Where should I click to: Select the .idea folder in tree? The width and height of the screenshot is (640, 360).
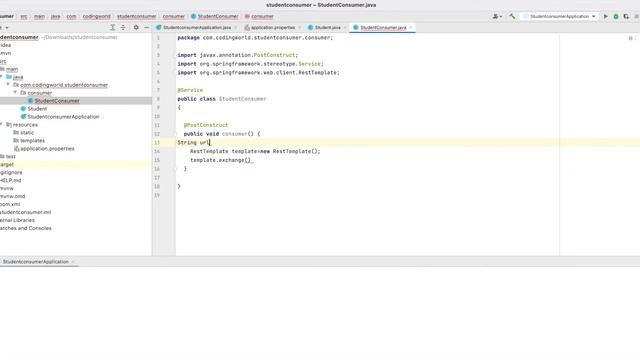(6, 45)
